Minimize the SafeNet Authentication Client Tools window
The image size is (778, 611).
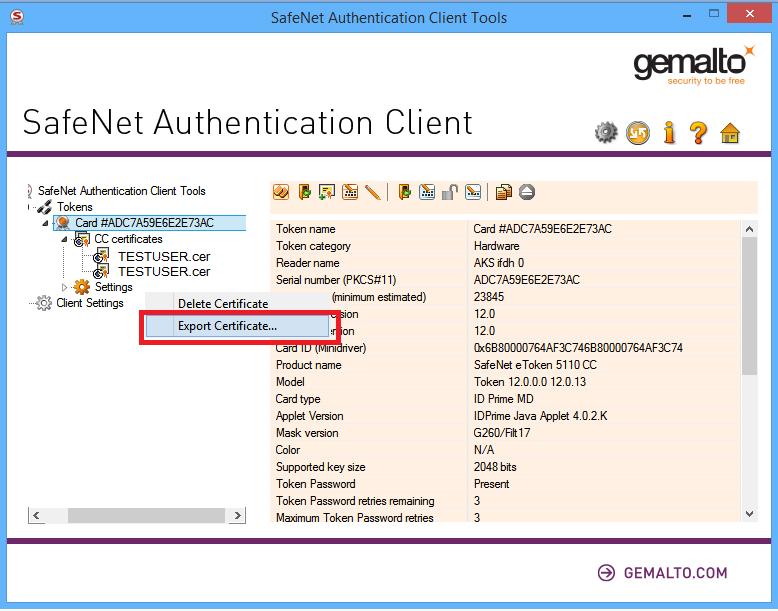tap(687, 15)
